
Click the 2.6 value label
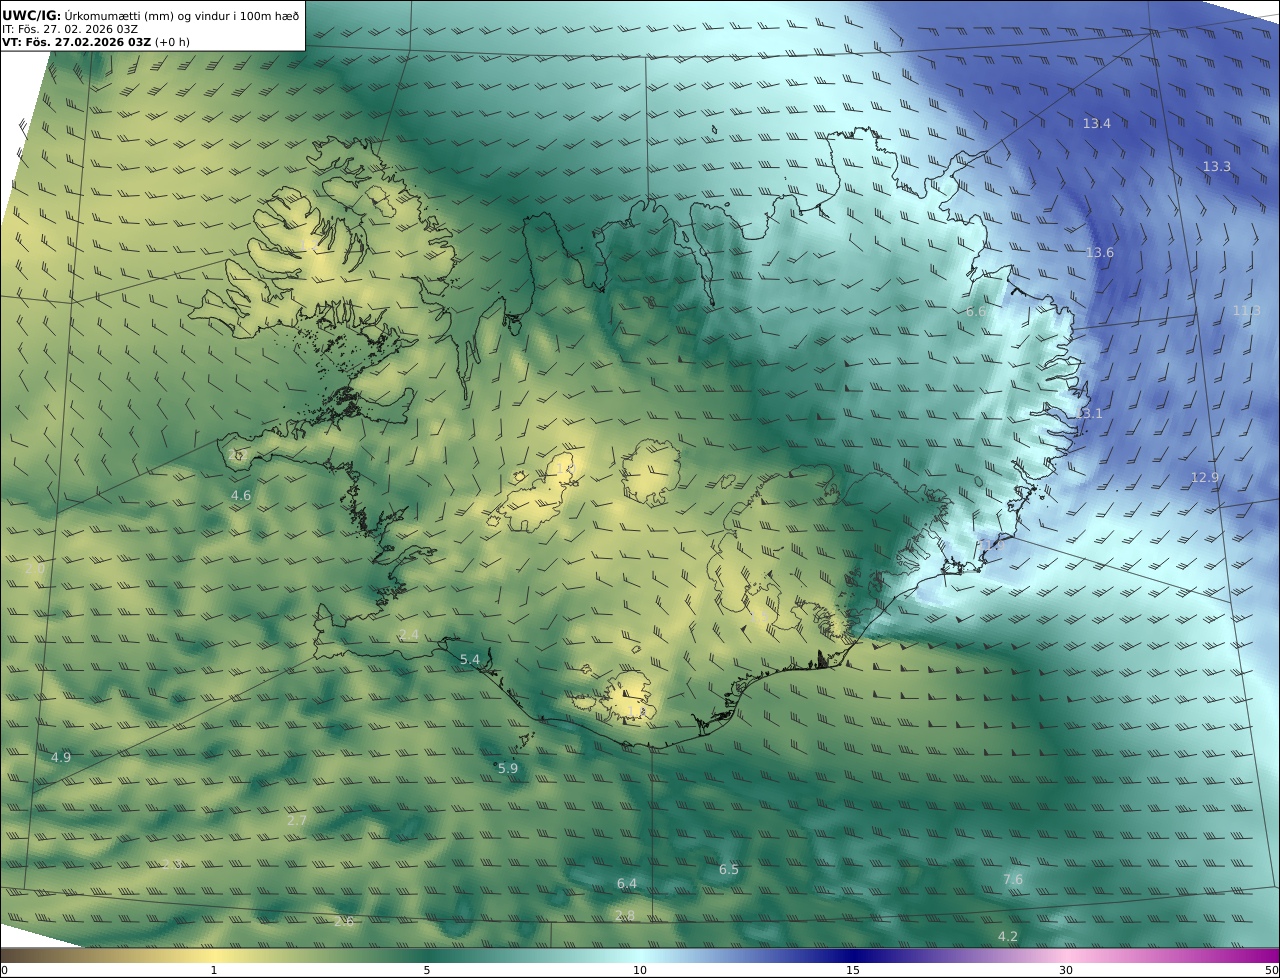click(343, 921)
